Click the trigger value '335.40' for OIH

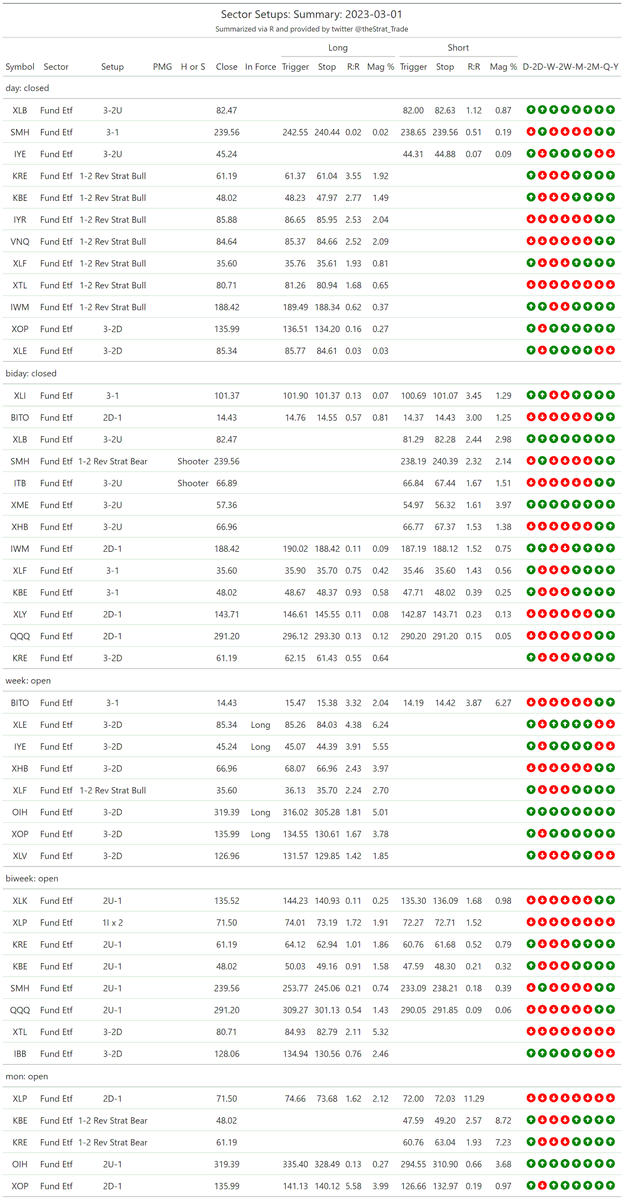(x=295, y=1164)
